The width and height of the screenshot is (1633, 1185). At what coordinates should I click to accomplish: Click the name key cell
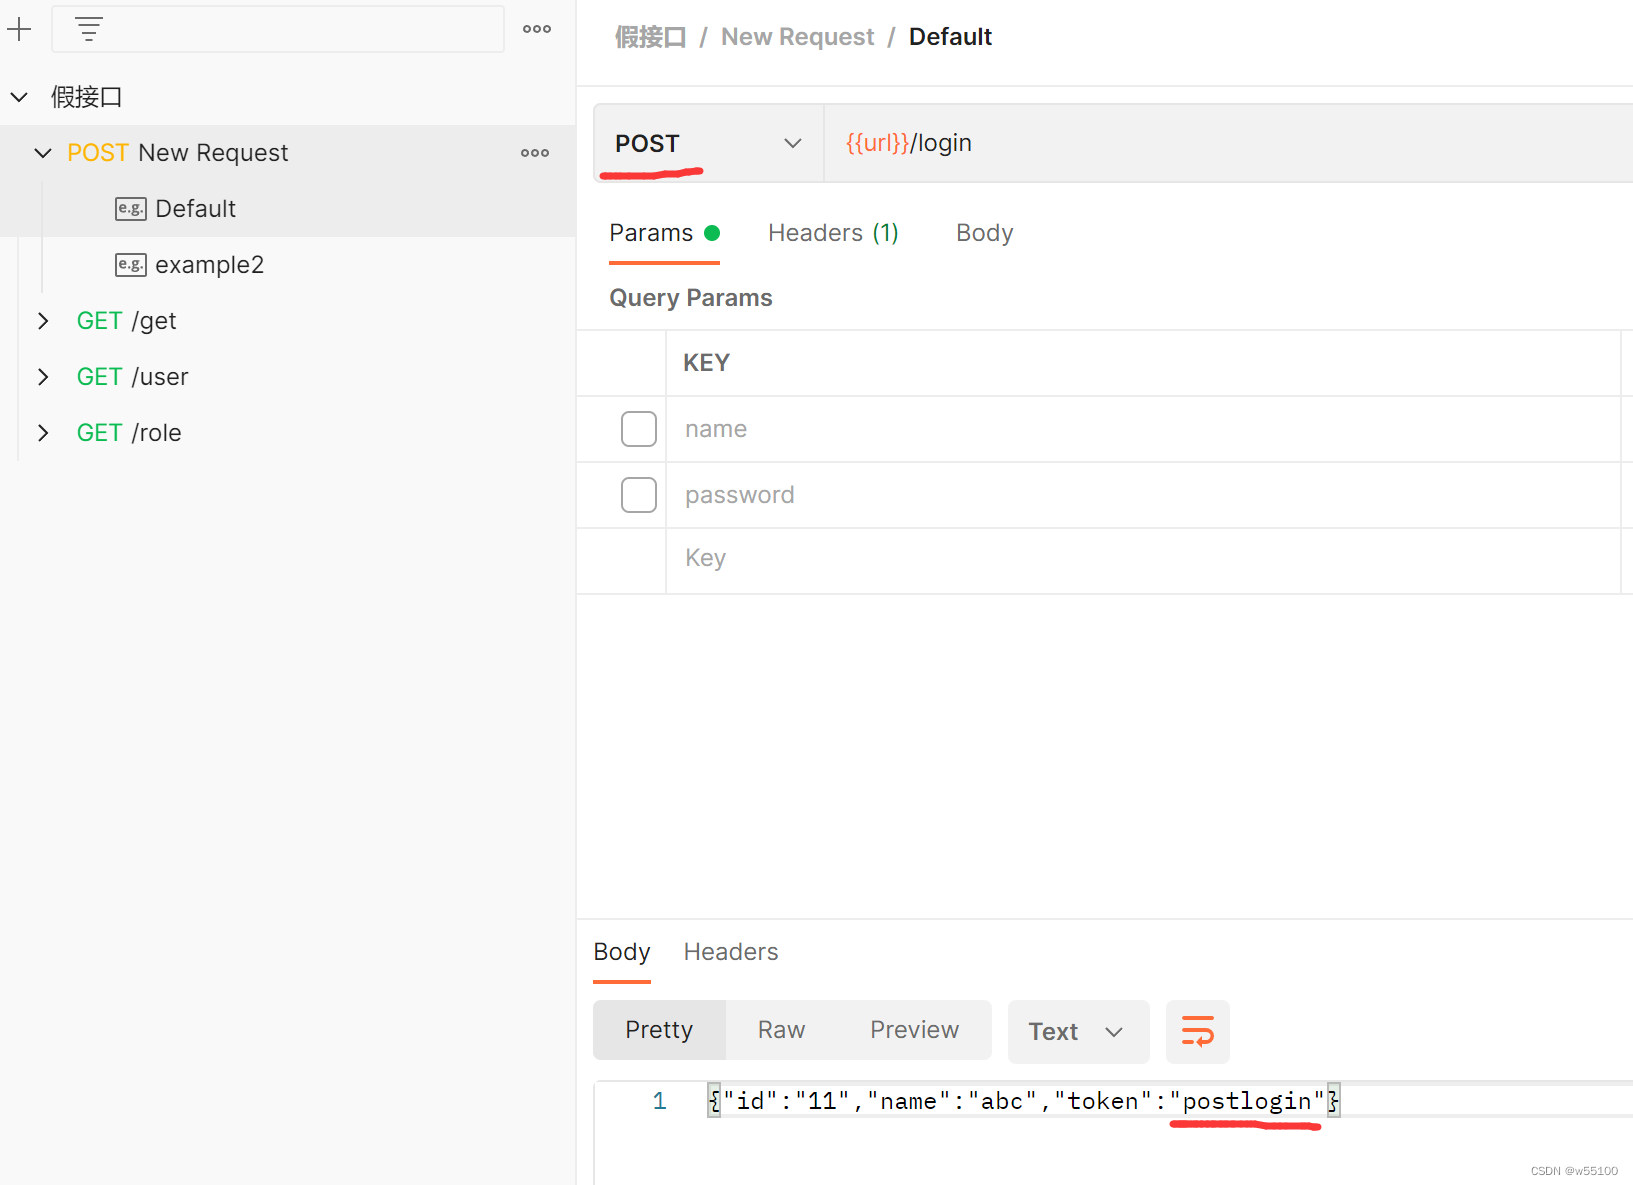point(1143,429)
